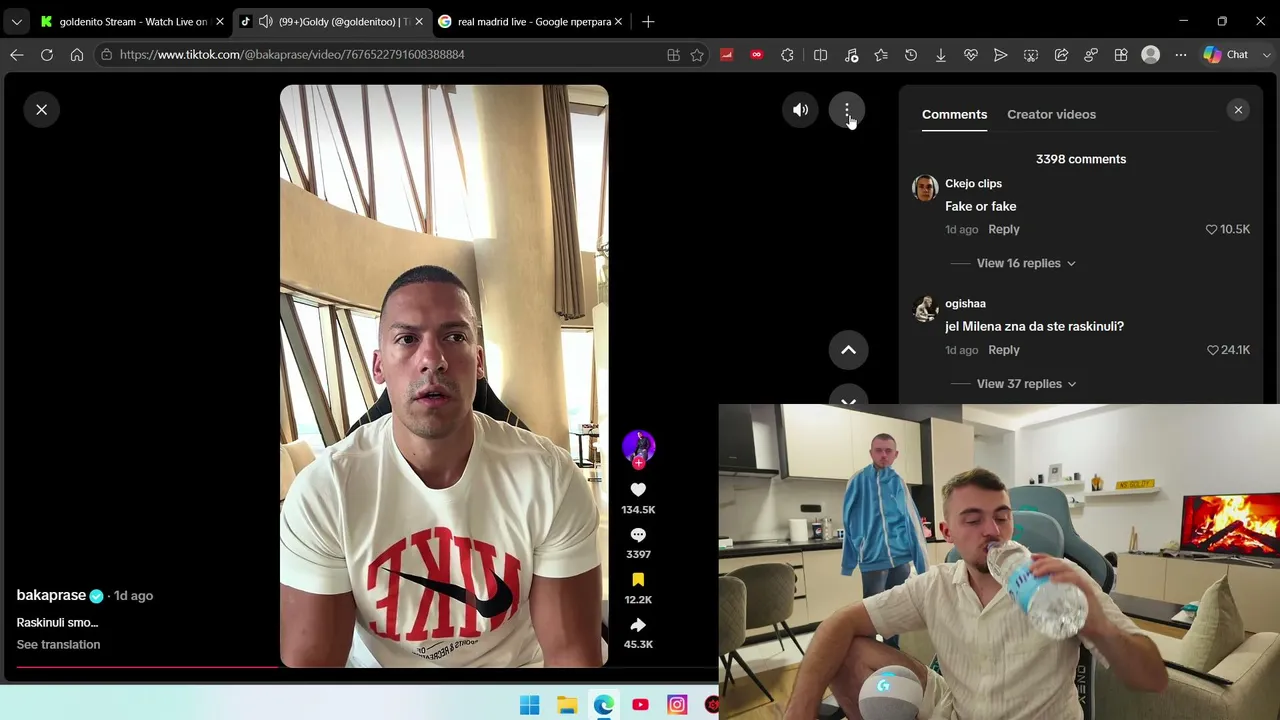
Task: Open the browser tab list dropdown
Action: [x=16, y=21]
